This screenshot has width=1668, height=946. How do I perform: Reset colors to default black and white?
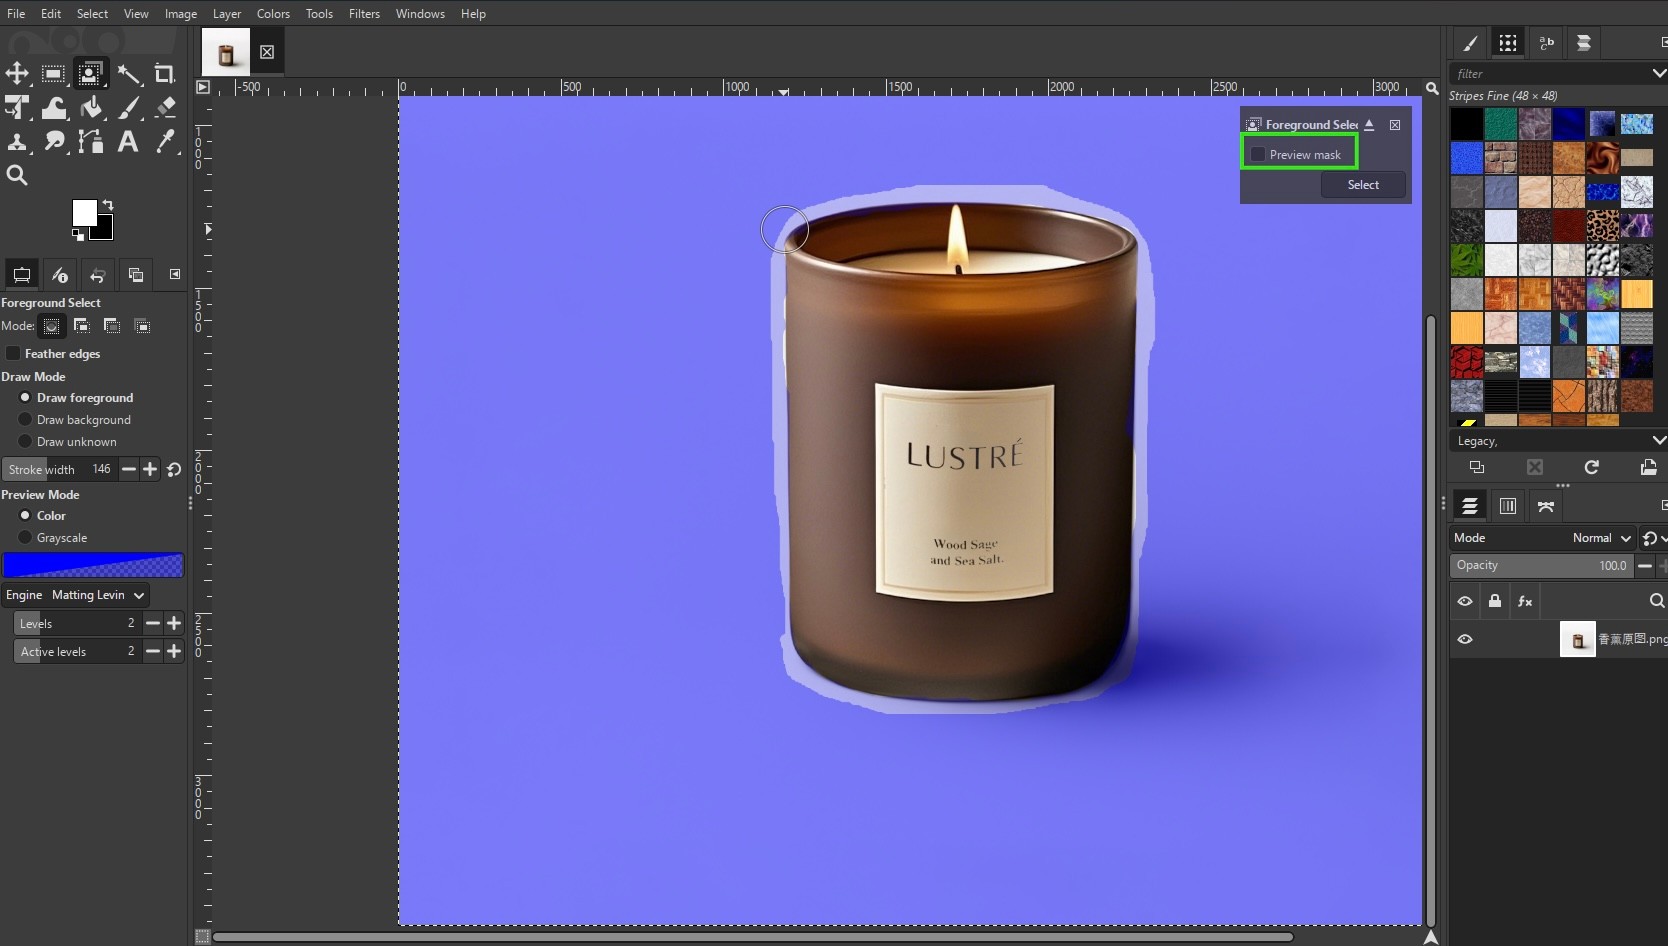[78, 235]
